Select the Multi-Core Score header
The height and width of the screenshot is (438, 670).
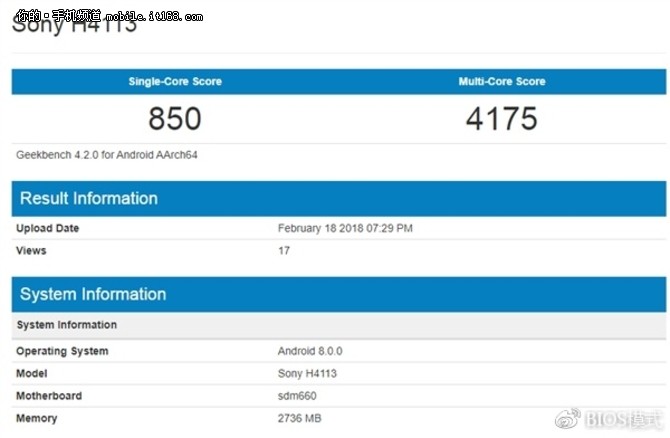pyautogui.click(x=502, y=81)
